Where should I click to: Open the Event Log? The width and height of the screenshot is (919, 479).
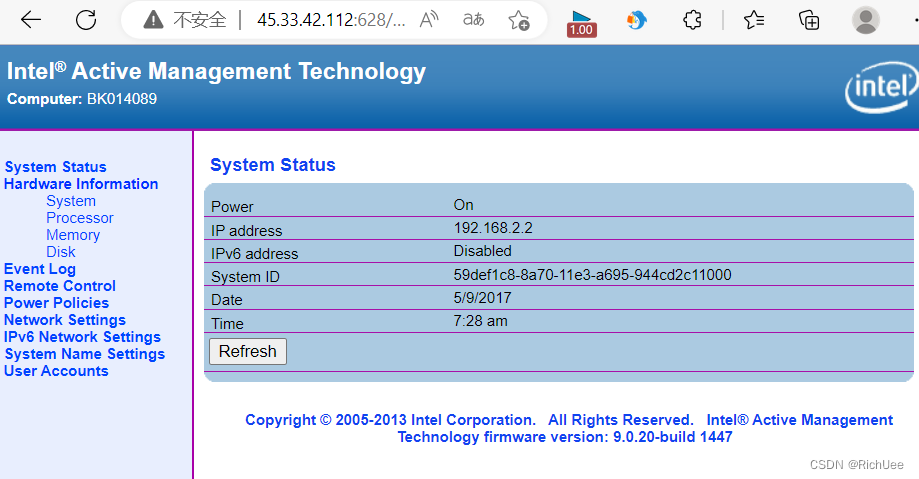[x=40, y=269]
